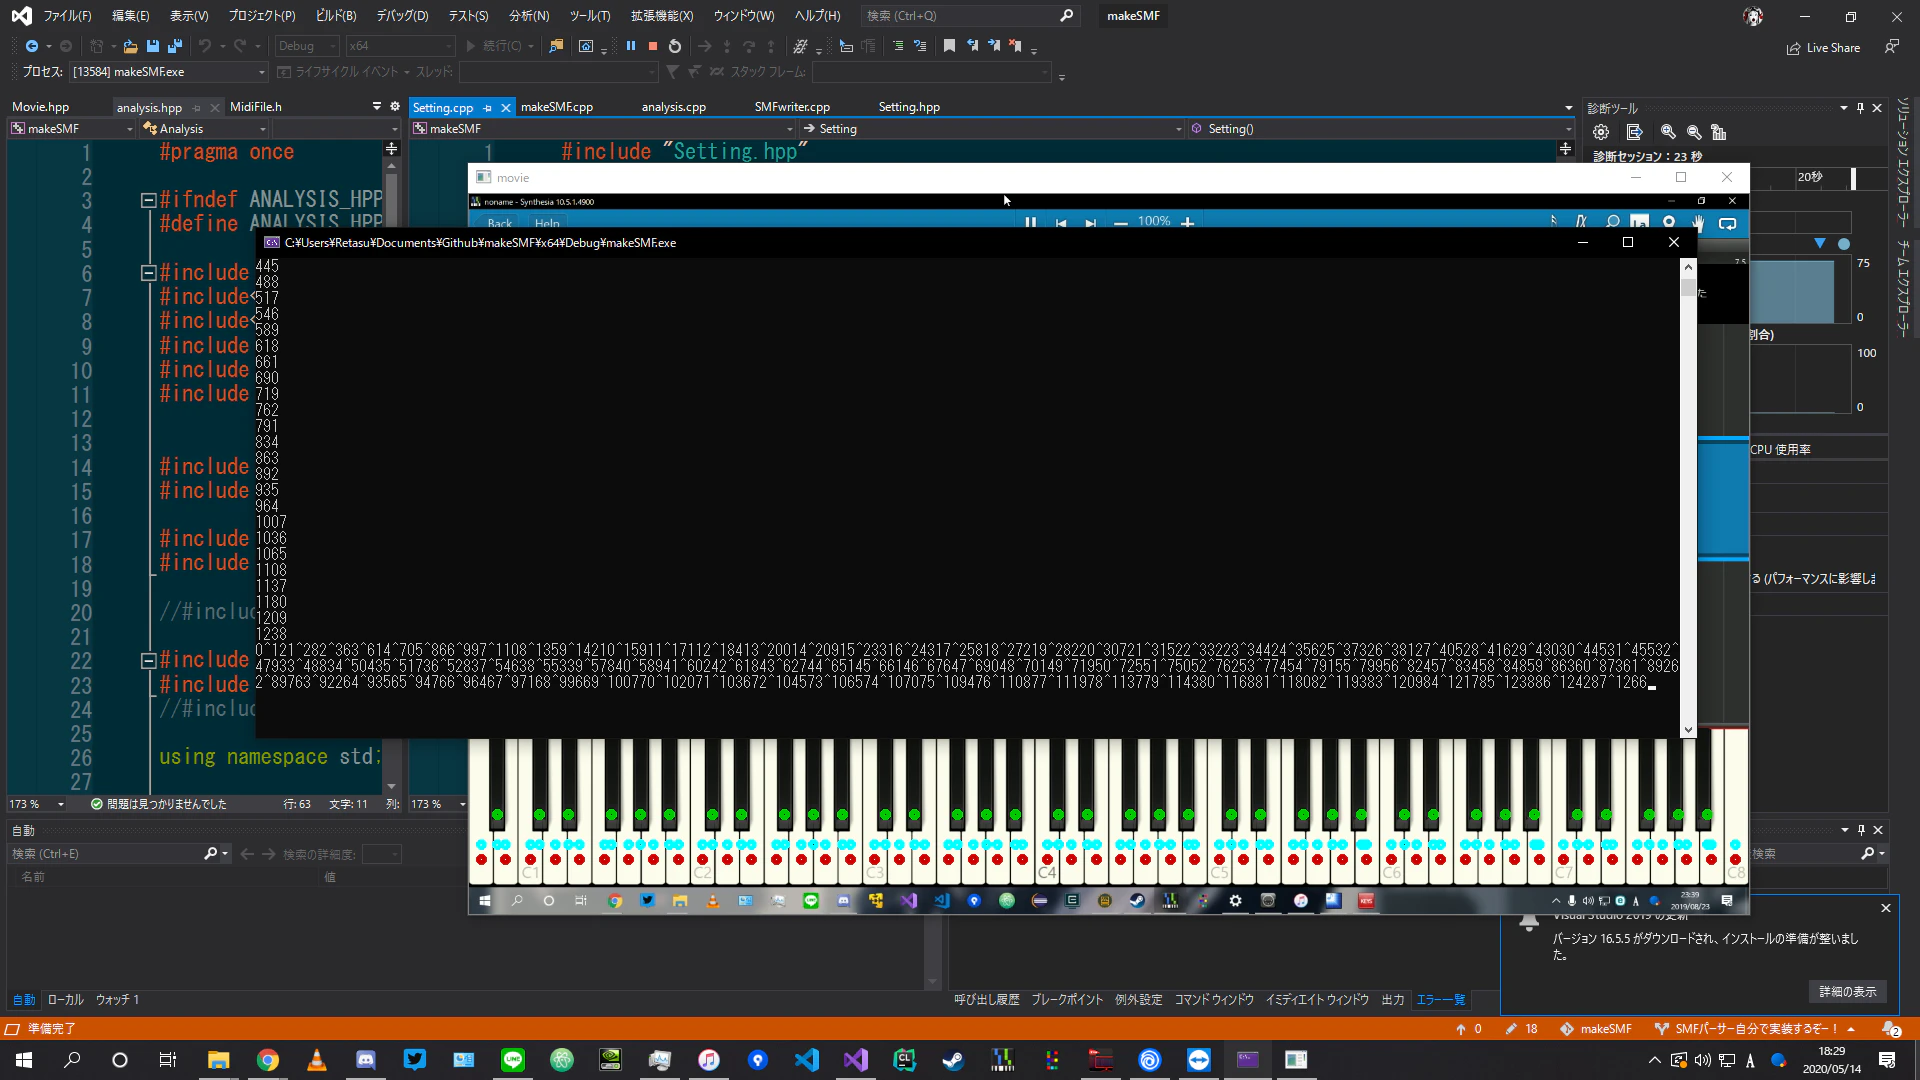Open the エラー一覧 tab
Viewport: 1920px width, 1080px height.
[x=1441, y=1000]
